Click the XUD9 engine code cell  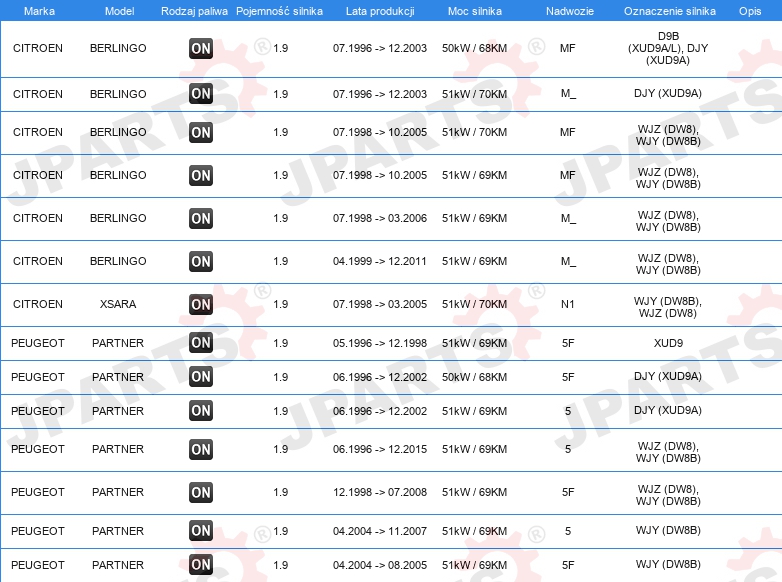668,343
